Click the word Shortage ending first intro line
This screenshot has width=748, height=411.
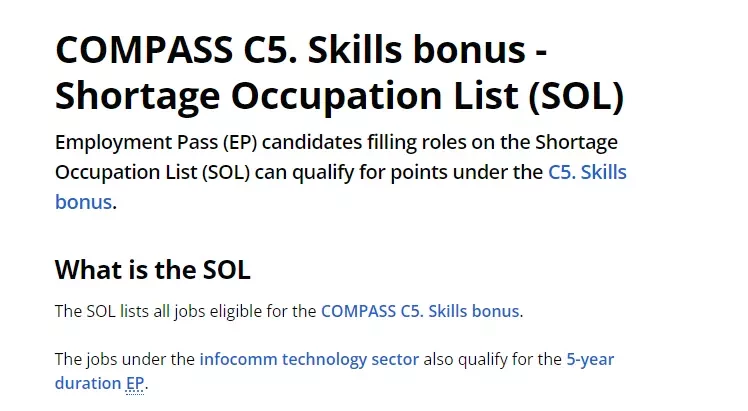pyautogui.click(x=576, y=143)
